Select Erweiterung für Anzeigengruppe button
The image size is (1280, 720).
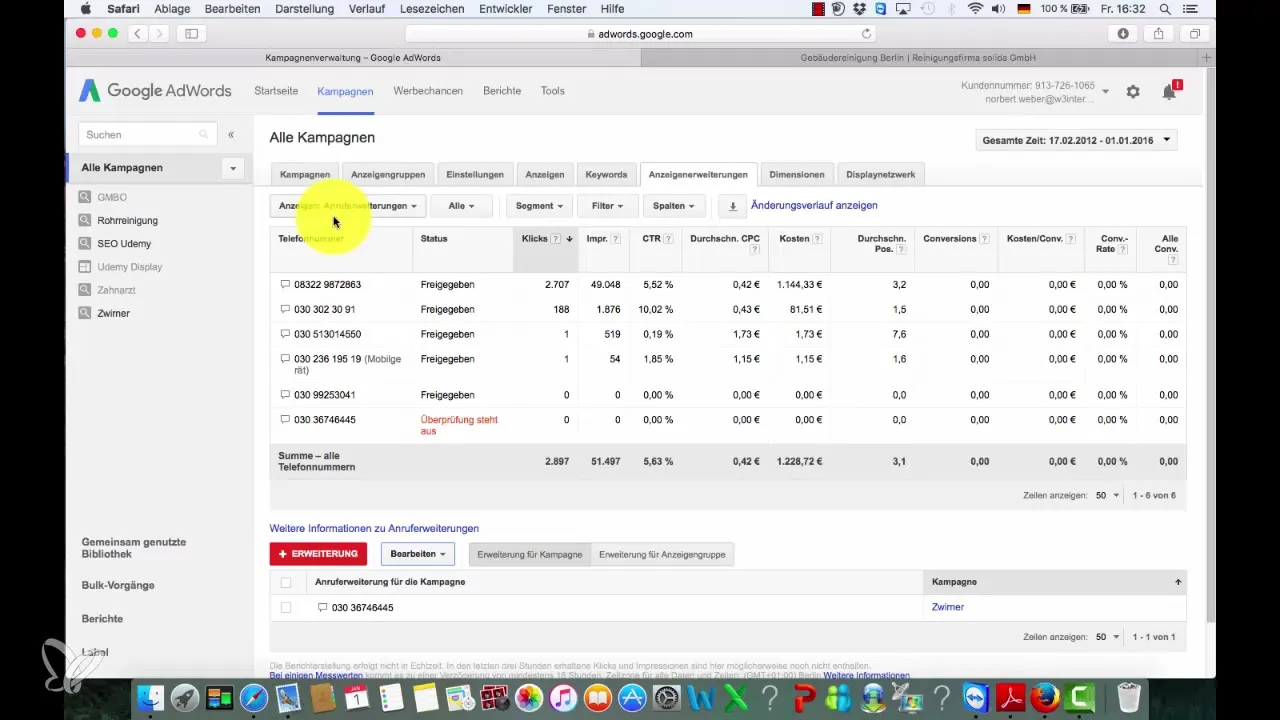[662, 554]
